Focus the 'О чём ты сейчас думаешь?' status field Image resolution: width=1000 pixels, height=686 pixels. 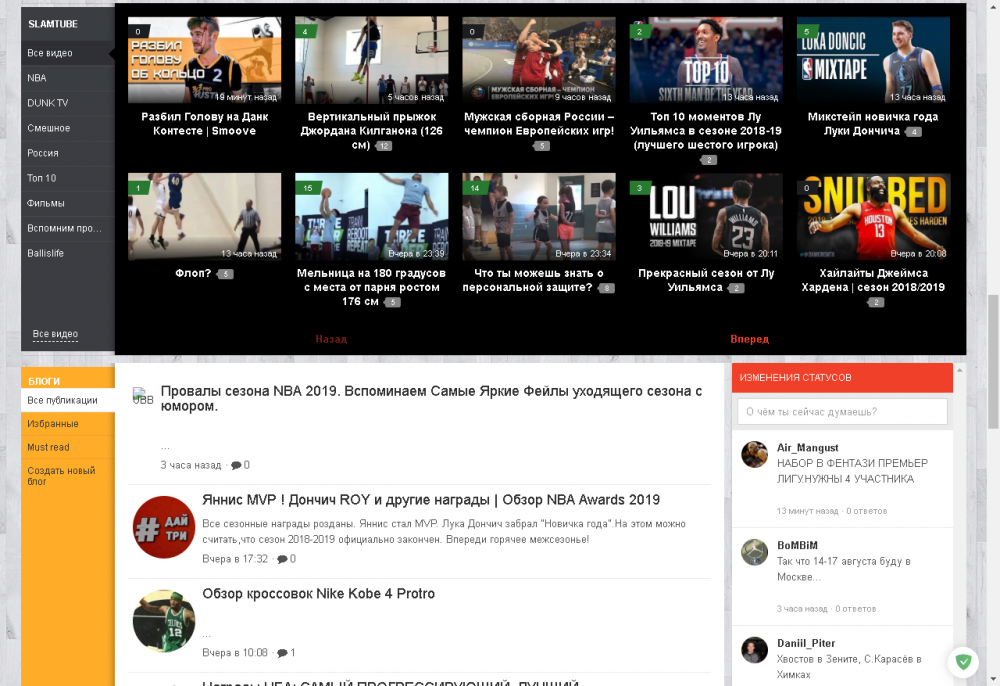coord(842,412)
